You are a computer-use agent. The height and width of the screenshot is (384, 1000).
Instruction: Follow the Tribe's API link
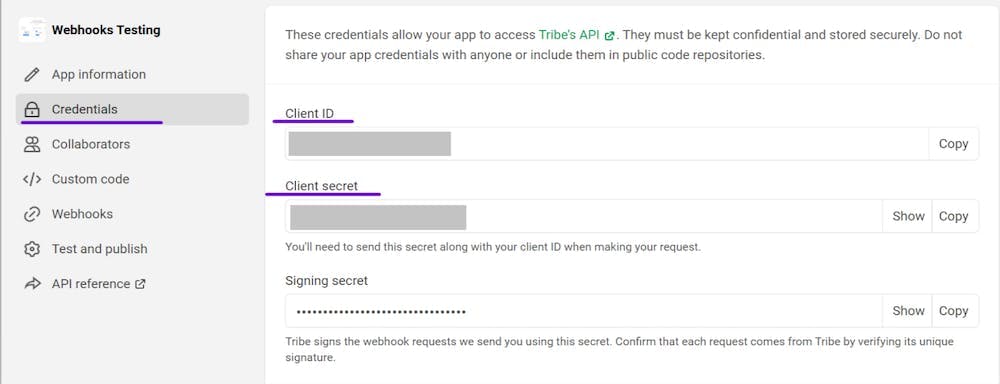tap(569, 34)
